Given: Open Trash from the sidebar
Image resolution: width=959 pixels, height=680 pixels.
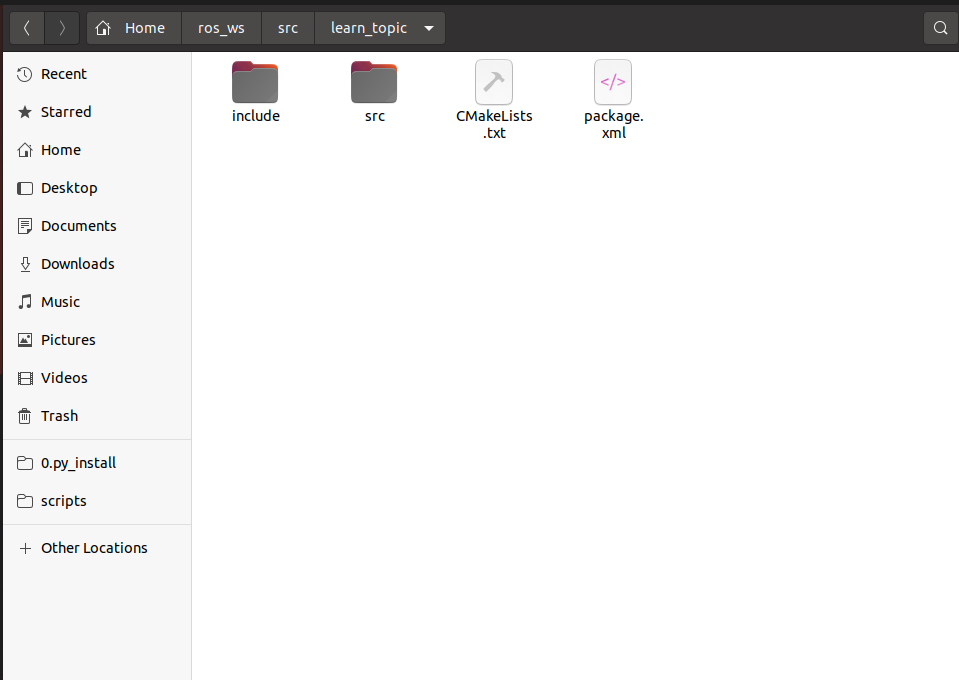Looking at the screenshot, I should click(97, 416).
